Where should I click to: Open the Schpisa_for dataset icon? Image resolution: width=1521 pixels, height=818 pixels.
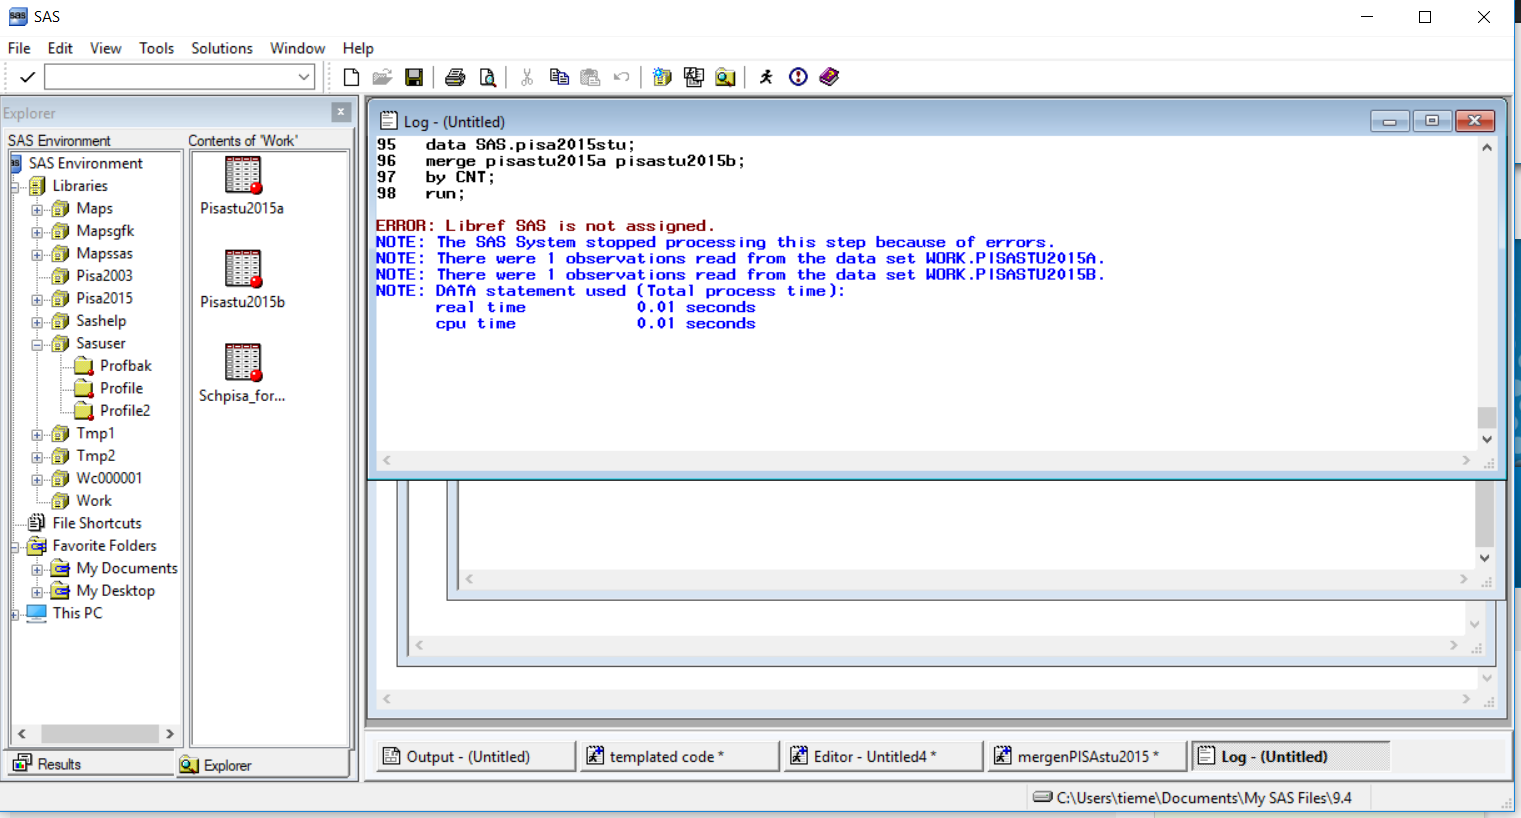(x=241, y=362)
